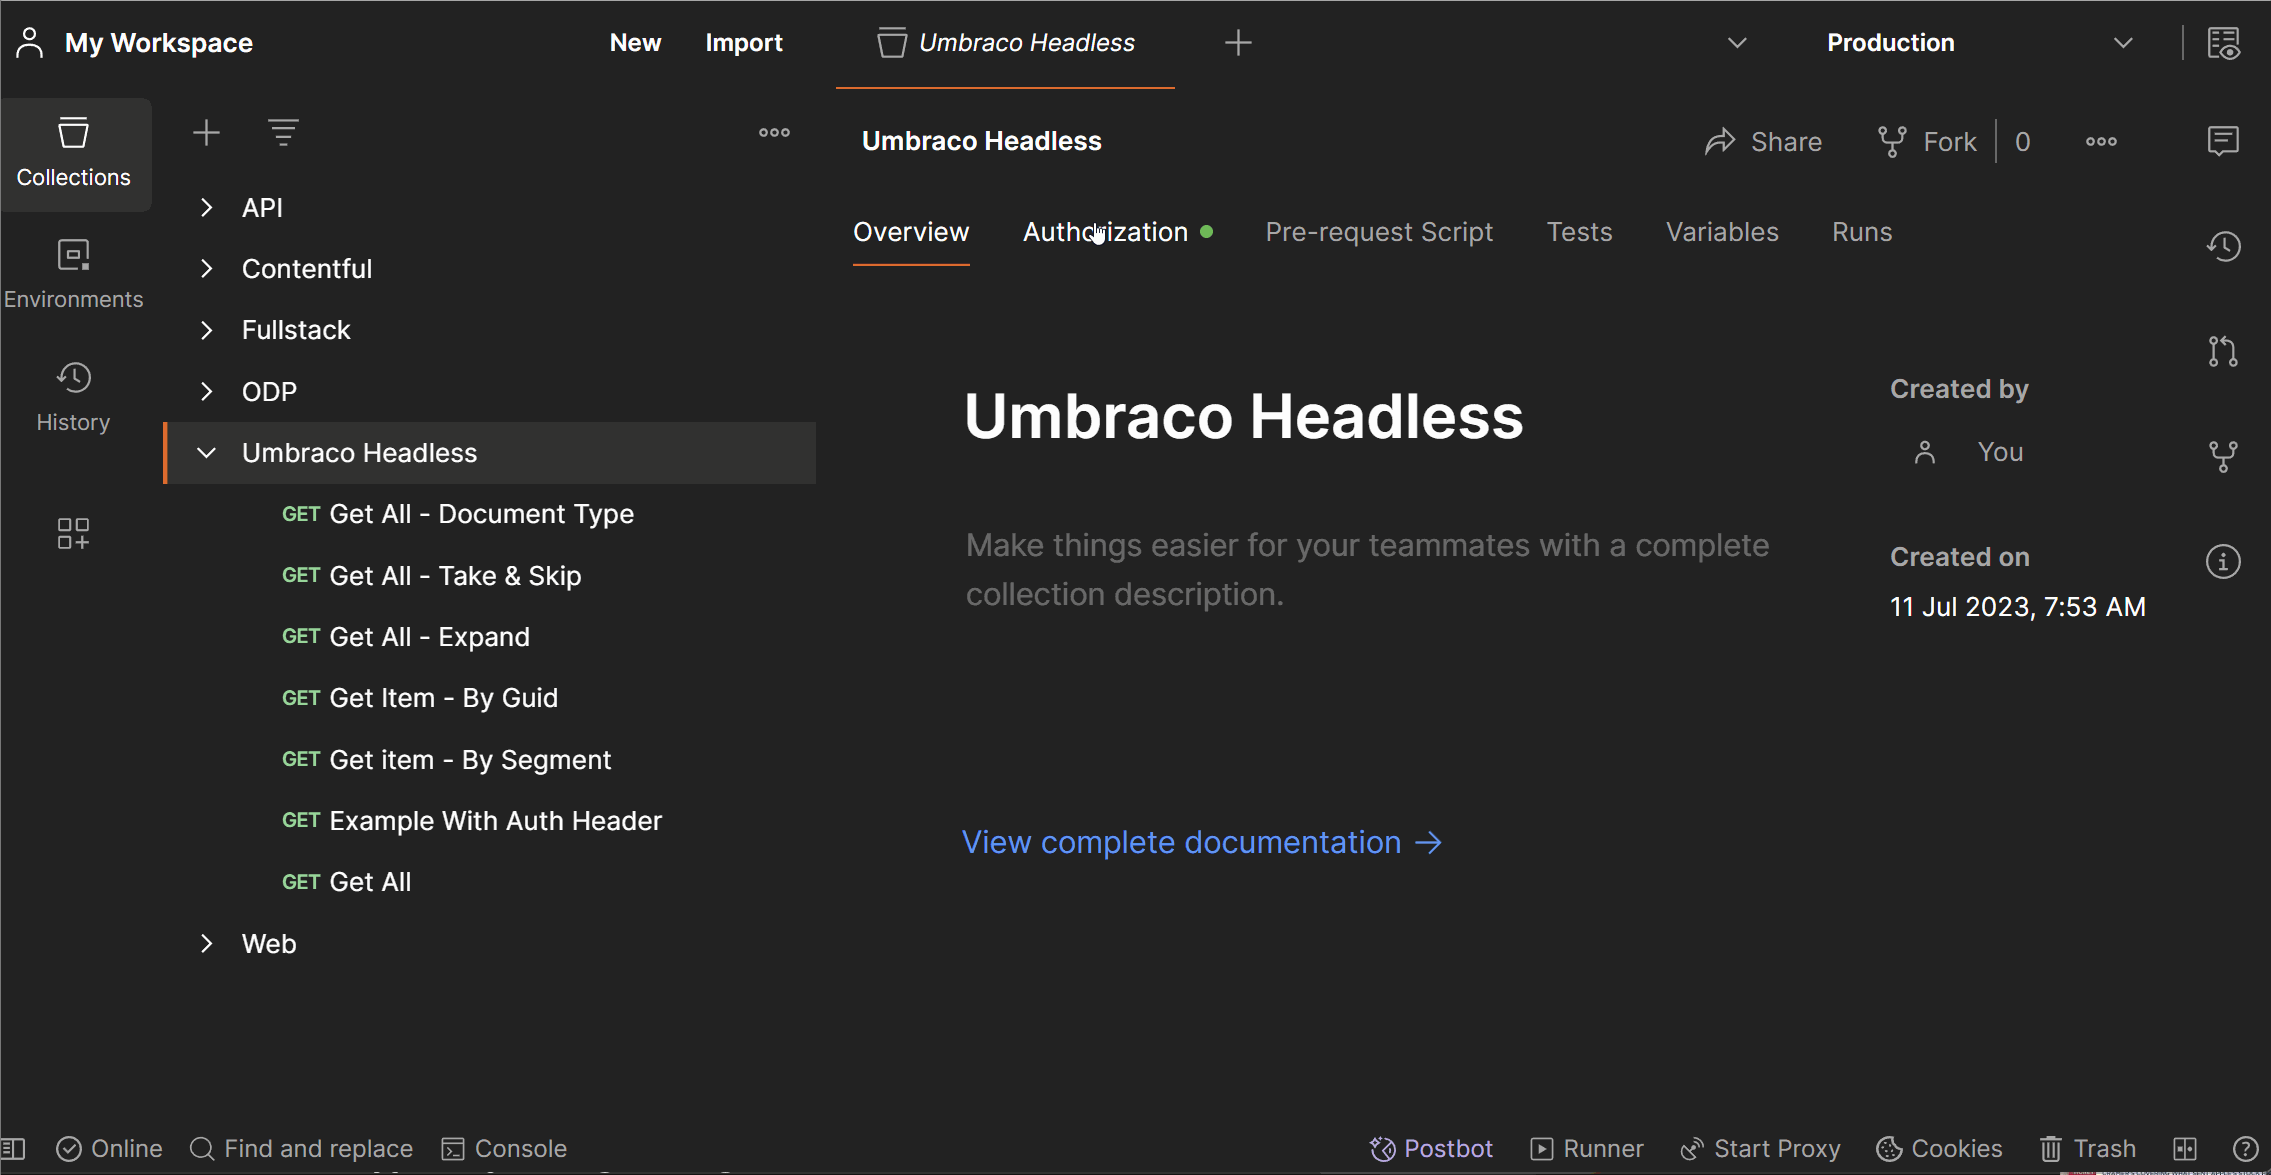Open collection actions ellipsis next to Fork
This screenshot has width=2271, height=1175.
2101,142
